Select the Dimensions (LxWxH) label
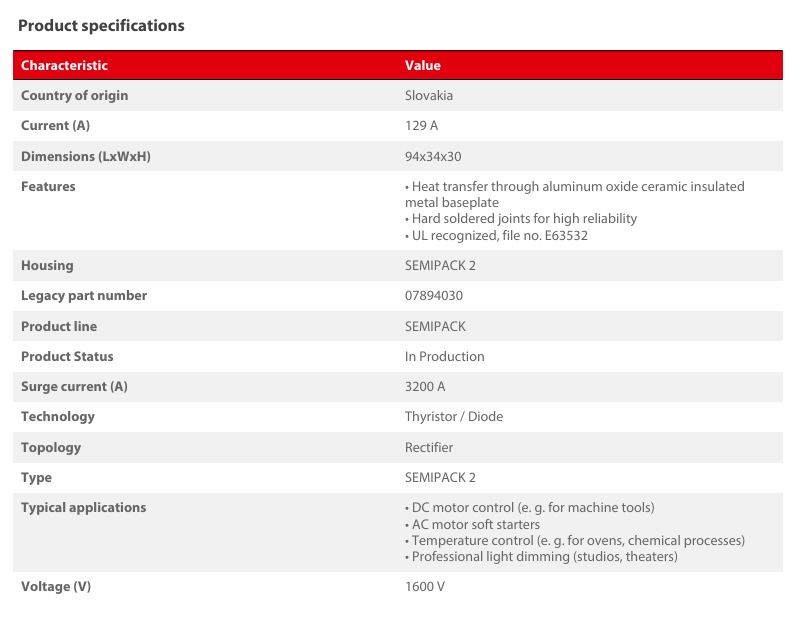Viewport: 810px width, 635px height. [86, 156]
